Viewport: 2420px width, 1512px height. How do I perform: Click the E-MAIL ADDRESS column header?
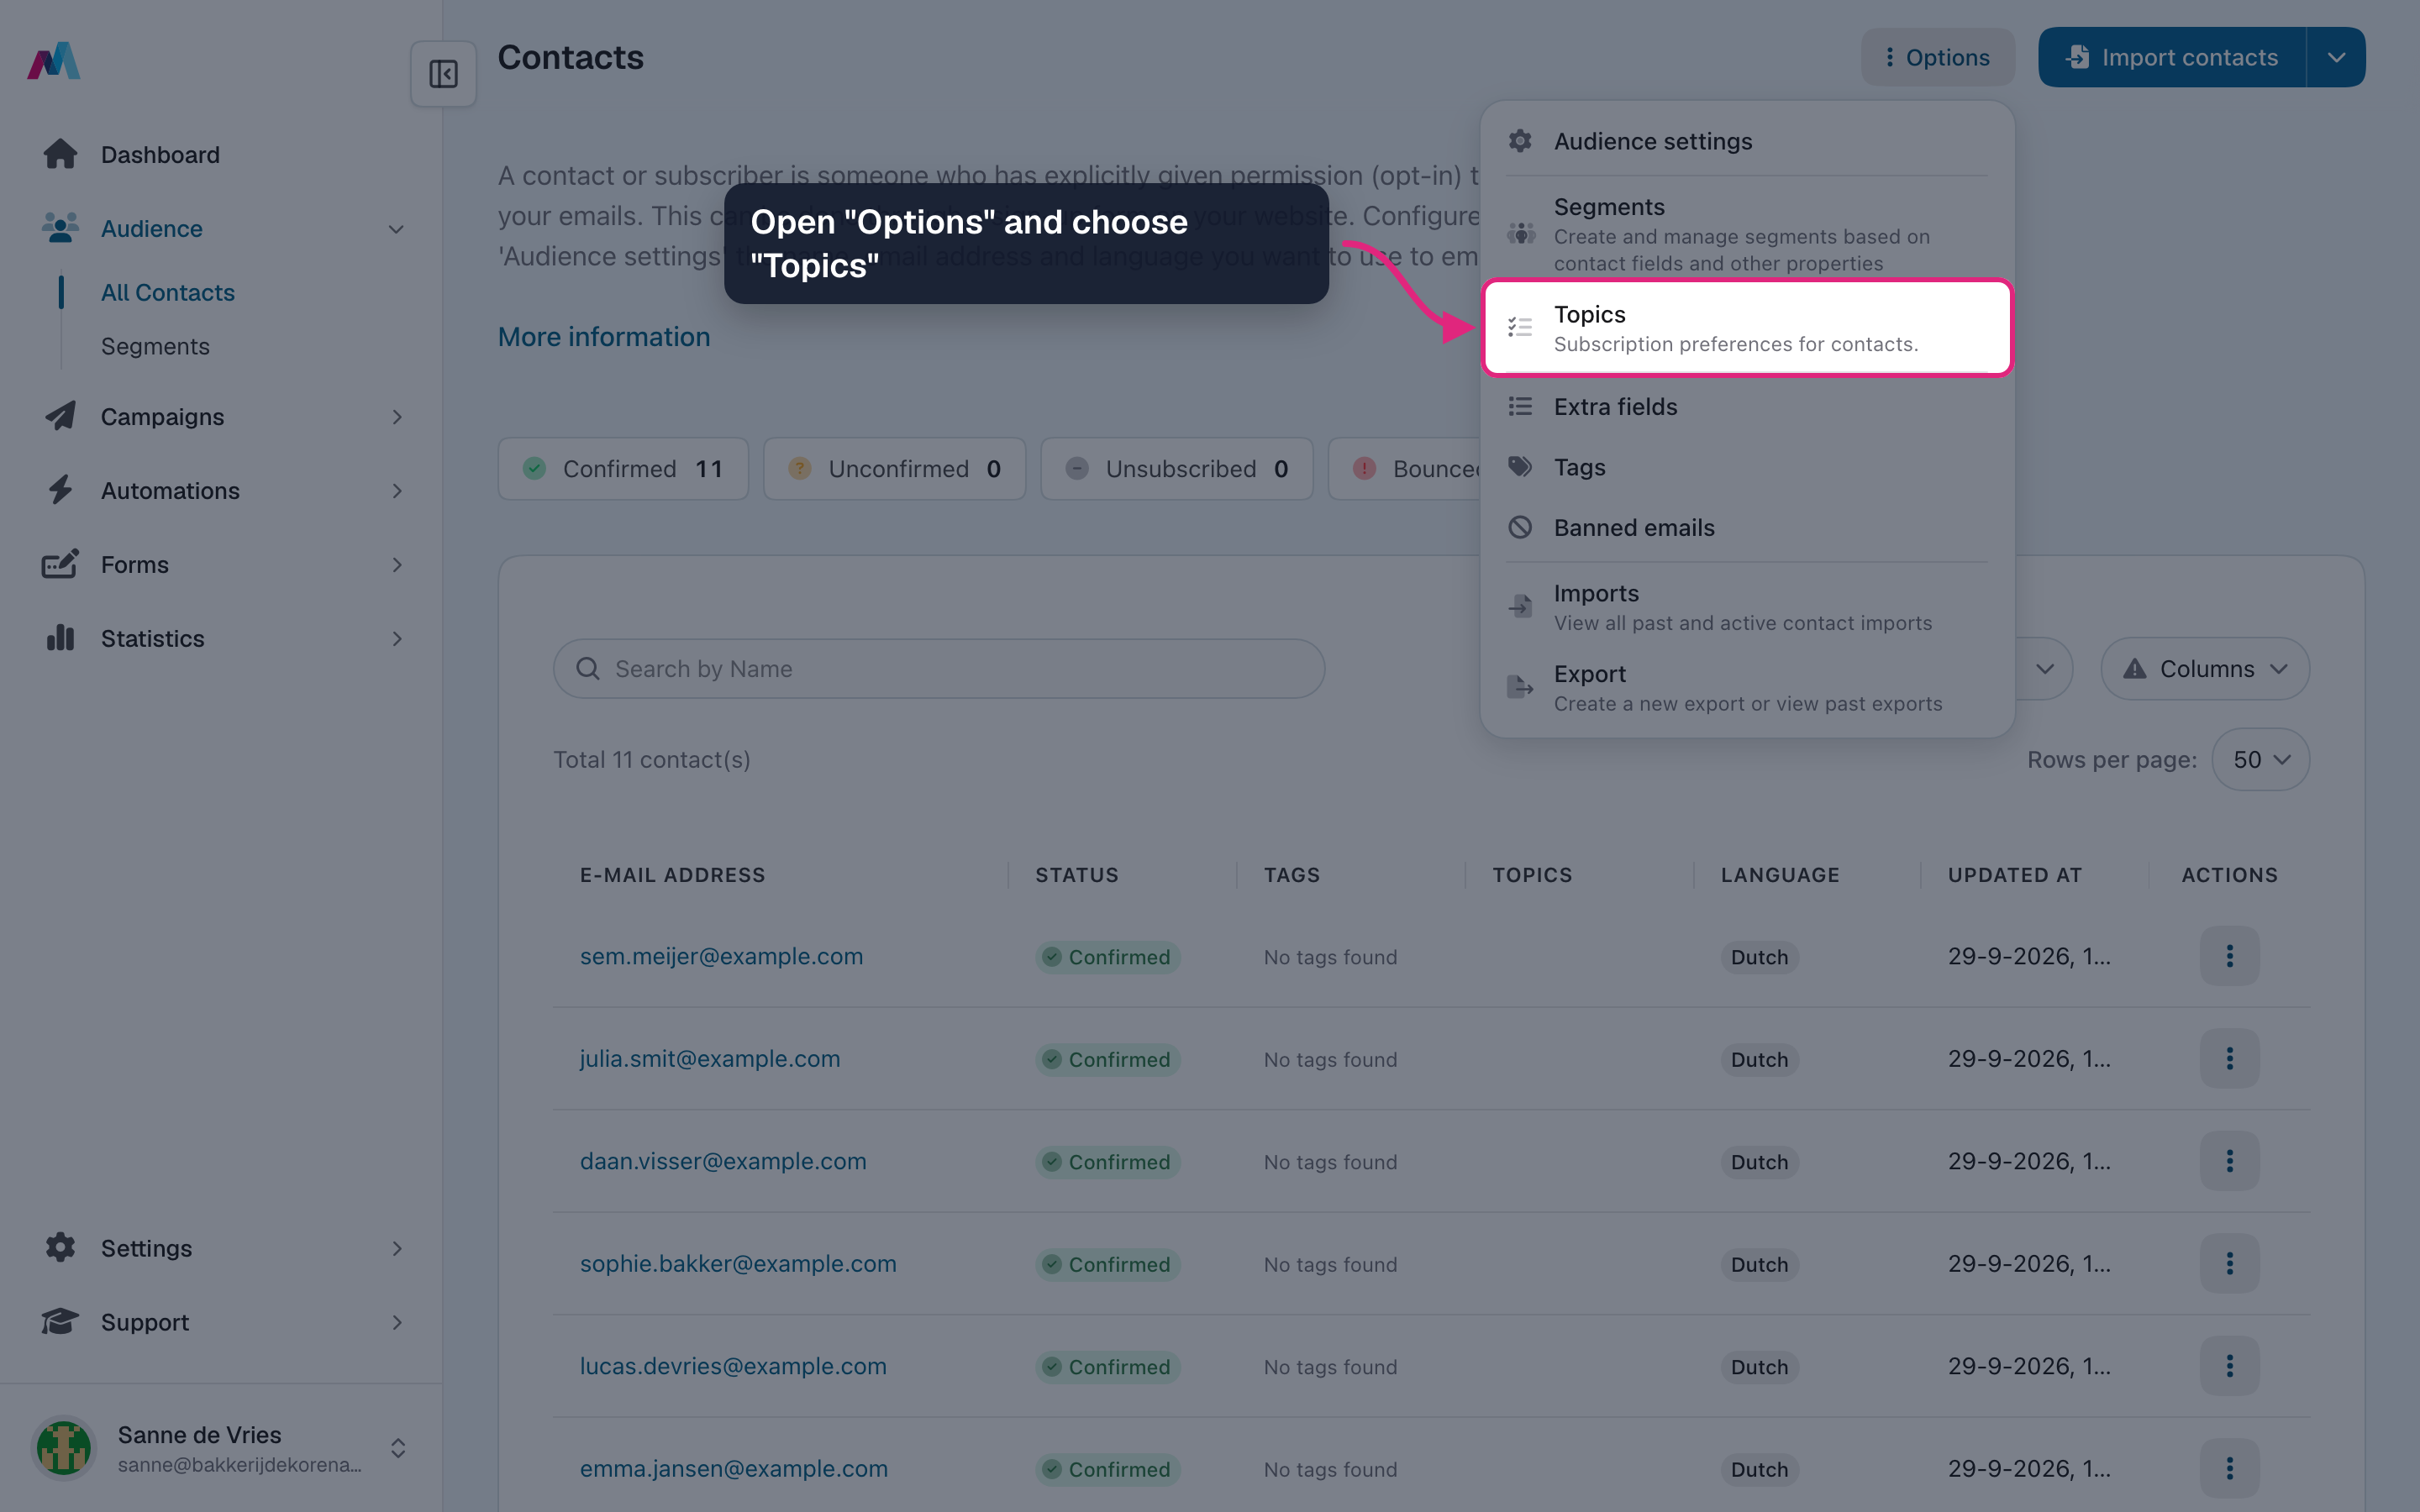[x=673, y=875]
